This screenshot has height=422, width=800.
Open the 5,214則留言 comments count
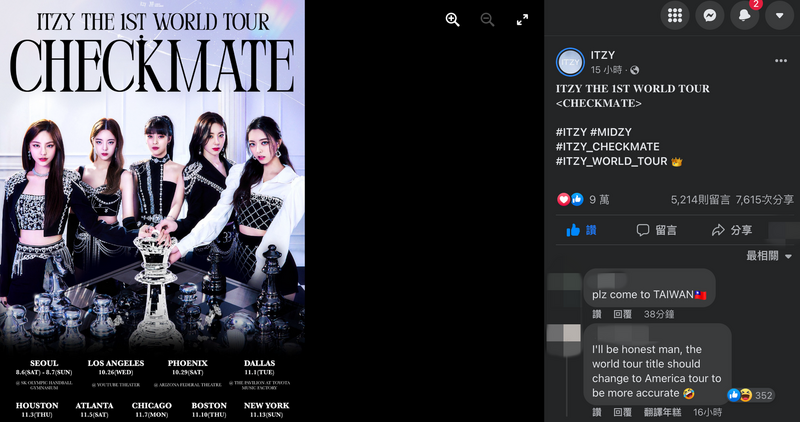(x=701, y=200)
